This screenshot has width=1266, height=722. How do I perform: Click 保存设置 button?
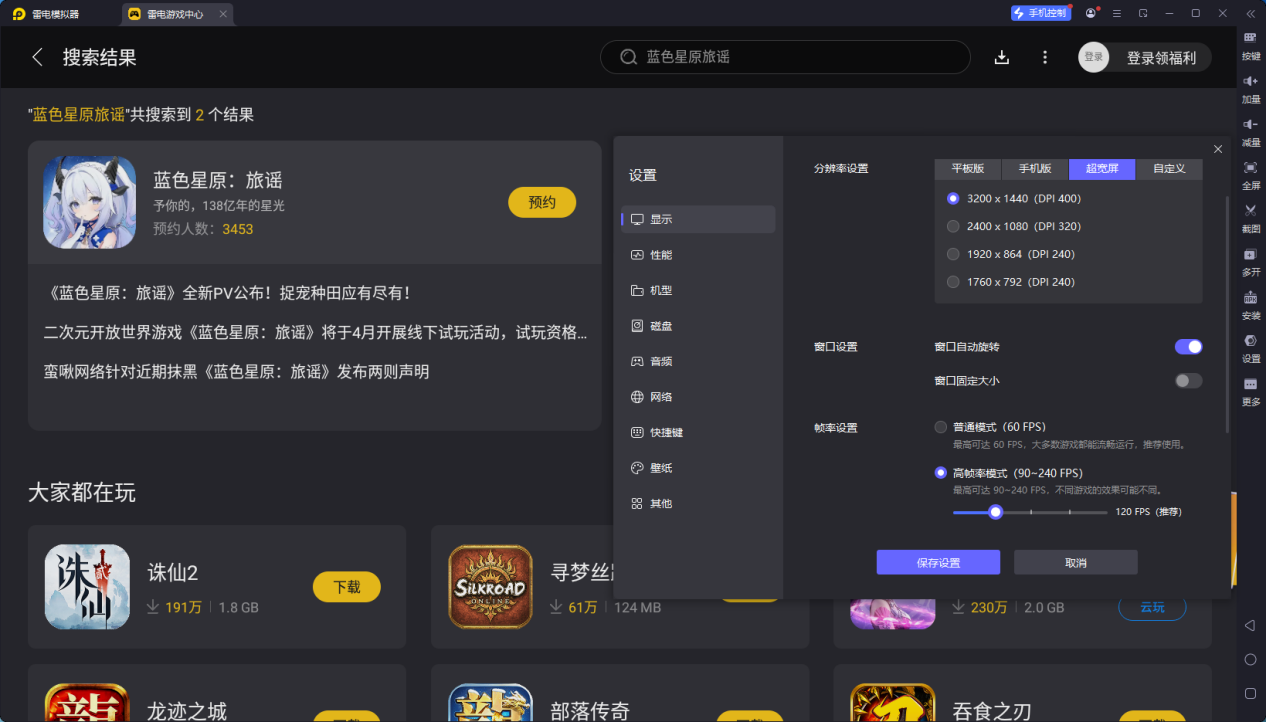tap(938, 562)
